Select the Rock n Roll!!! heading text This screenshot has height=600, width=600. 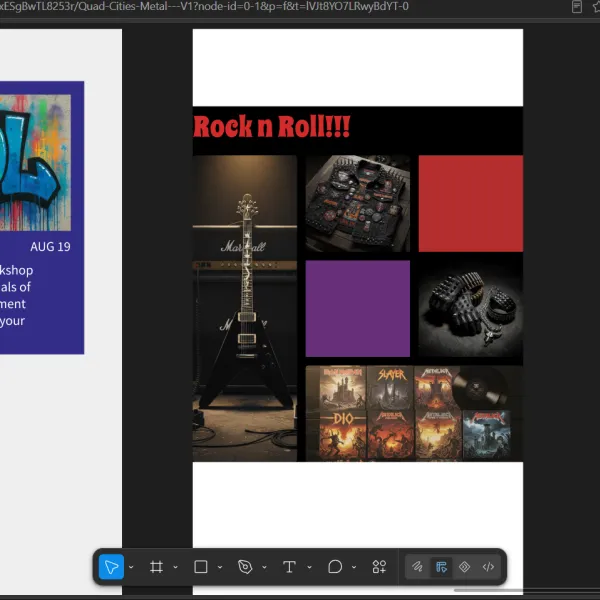(x=272, y=127)
